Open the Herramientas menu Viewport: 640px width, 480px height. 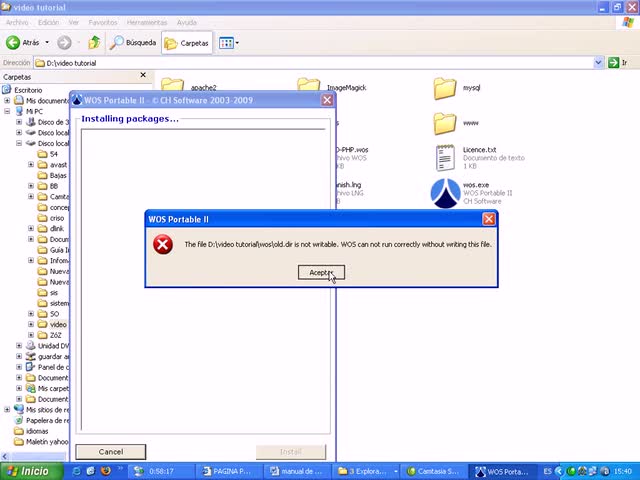[x=147, y=22]
